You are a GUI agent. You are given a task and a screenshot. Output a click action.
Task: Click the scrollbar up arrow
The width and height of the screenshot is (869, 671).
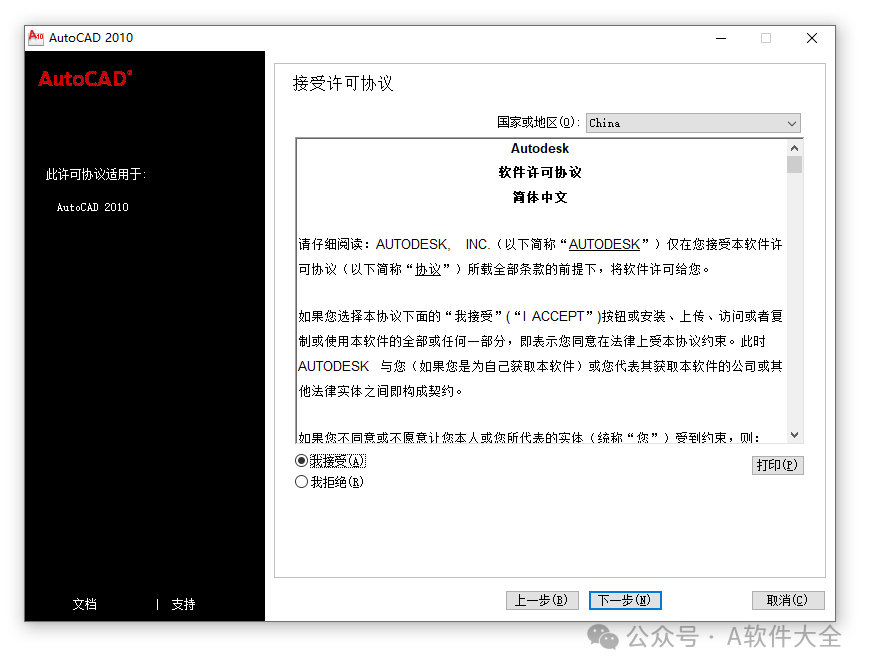pyautogui.click(x=794, y=146)
